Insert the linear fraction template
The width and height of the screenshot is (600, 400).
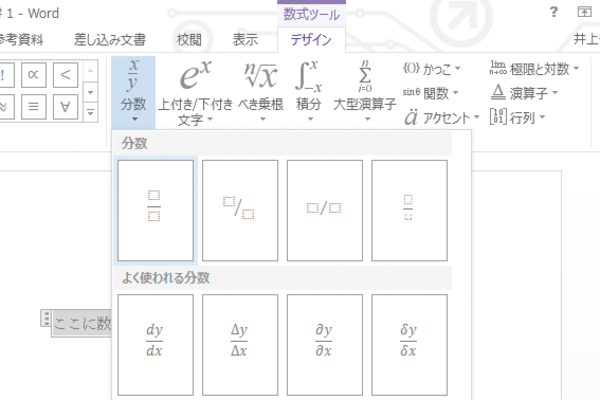click(x=324, y=211)
